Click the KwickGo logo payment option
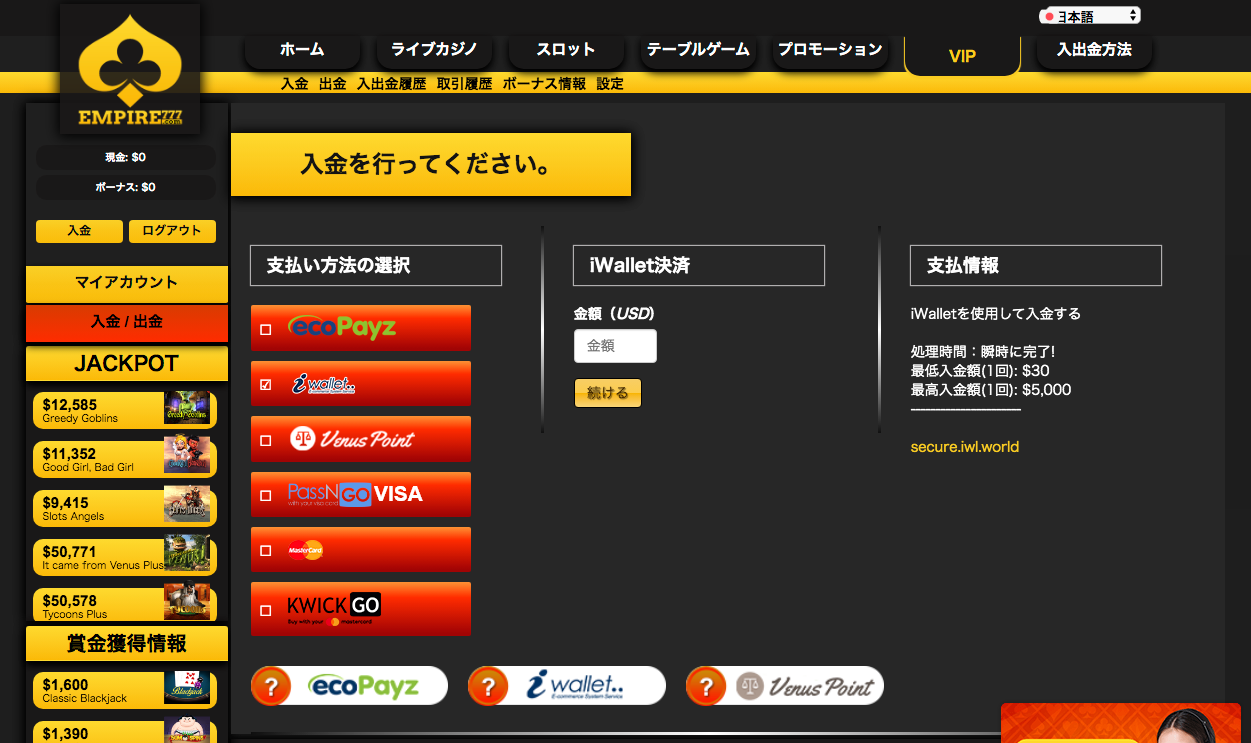Screen dimensions: 1251x743 334,608
